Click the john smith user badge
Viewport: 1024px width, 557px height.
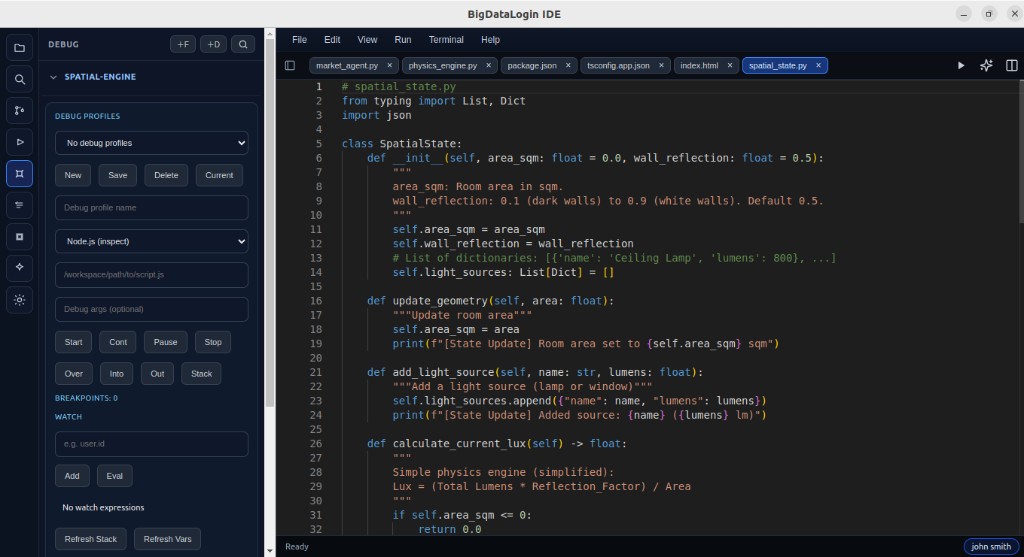click(x=990, y=547)
